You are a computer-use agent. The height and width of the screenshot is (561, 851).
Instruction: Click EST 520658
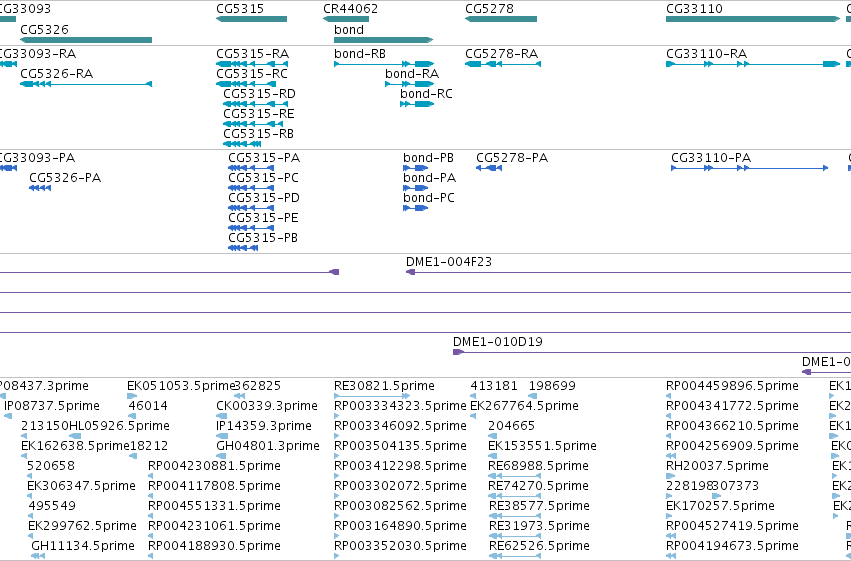coord(51,466)
